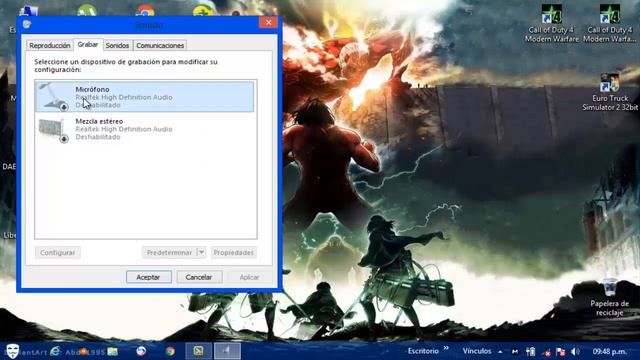This screenshot has width=640, height=360.
Task: Click the Deshabilitado status under Mezcla estéreo
Action: [x=98, y=137]
